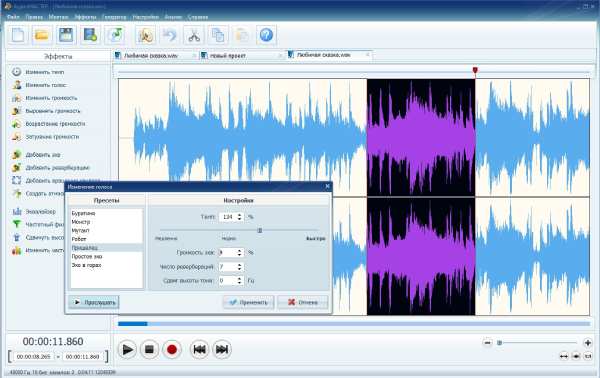Viewport: 600px width, 378px height.
Task: Click the microphone recording toolbar icon
Action: tap(145, 35)
